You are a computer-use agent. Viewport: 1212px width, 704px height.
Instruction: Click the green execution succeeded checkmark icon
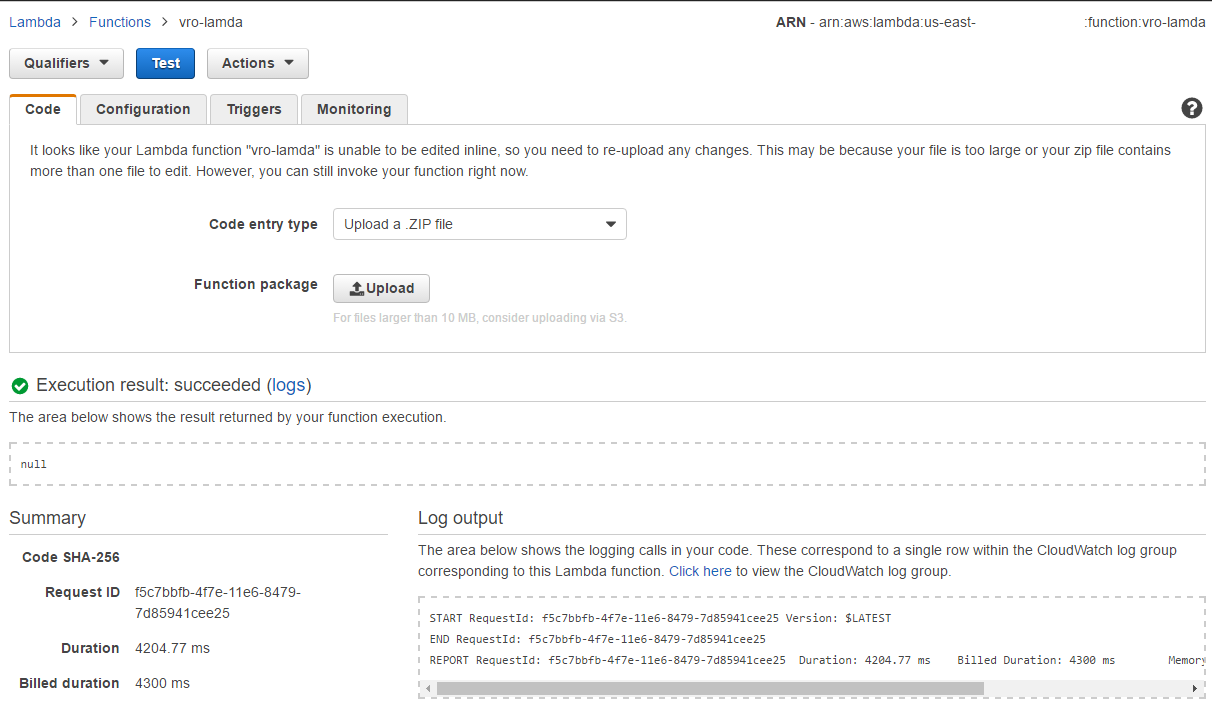click(x=20, y=386)
